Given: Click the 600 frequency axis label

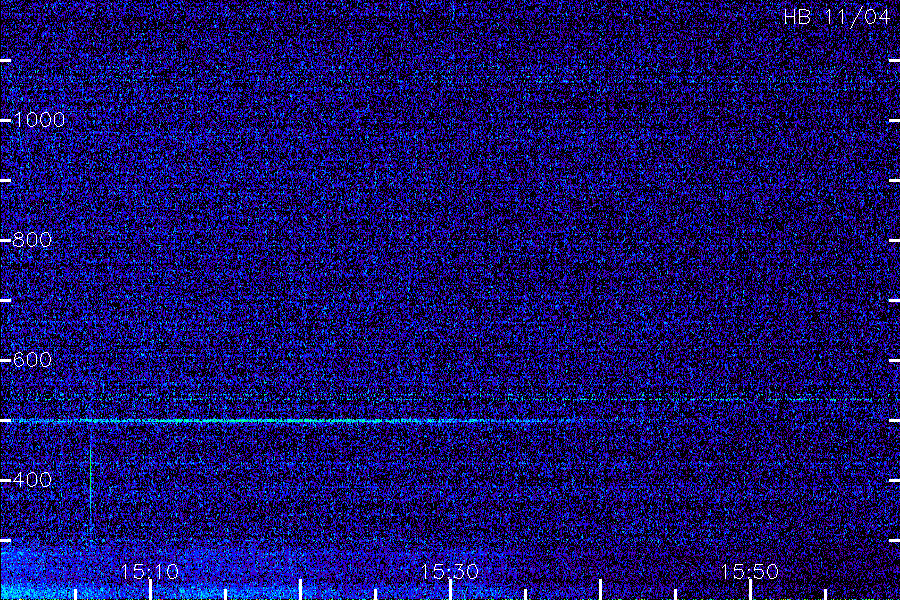Looking at the screenshot, I should tap(32, 359).
